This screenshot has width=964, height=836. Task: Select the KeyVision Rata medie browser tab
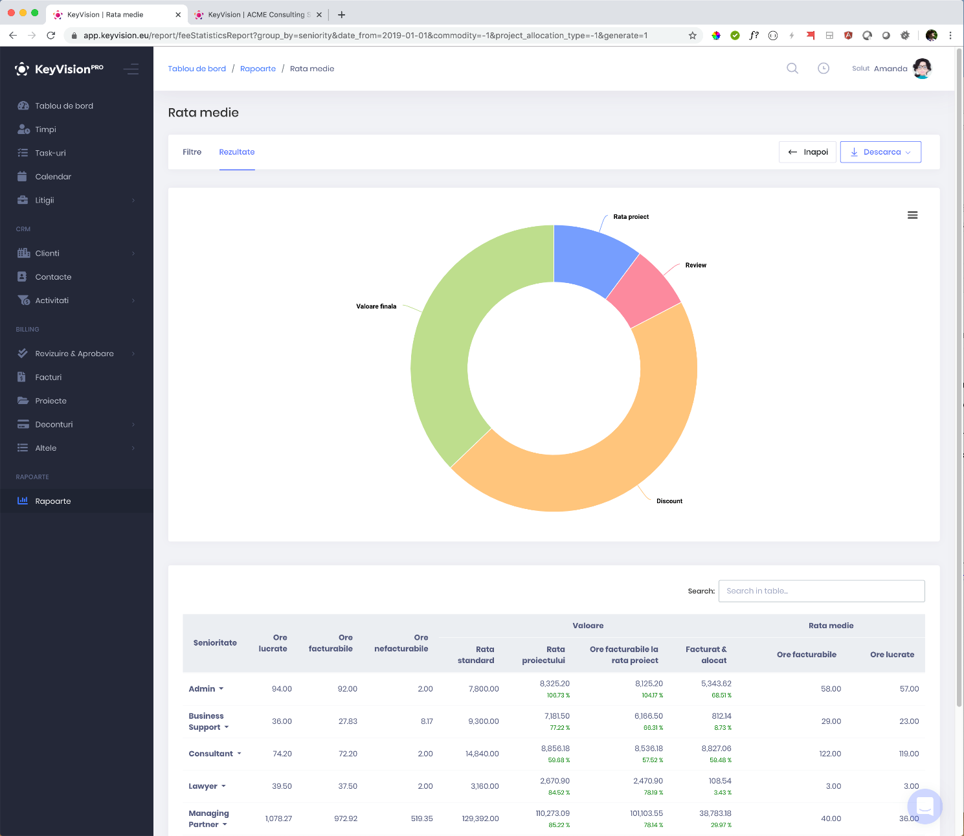(114, 14)
